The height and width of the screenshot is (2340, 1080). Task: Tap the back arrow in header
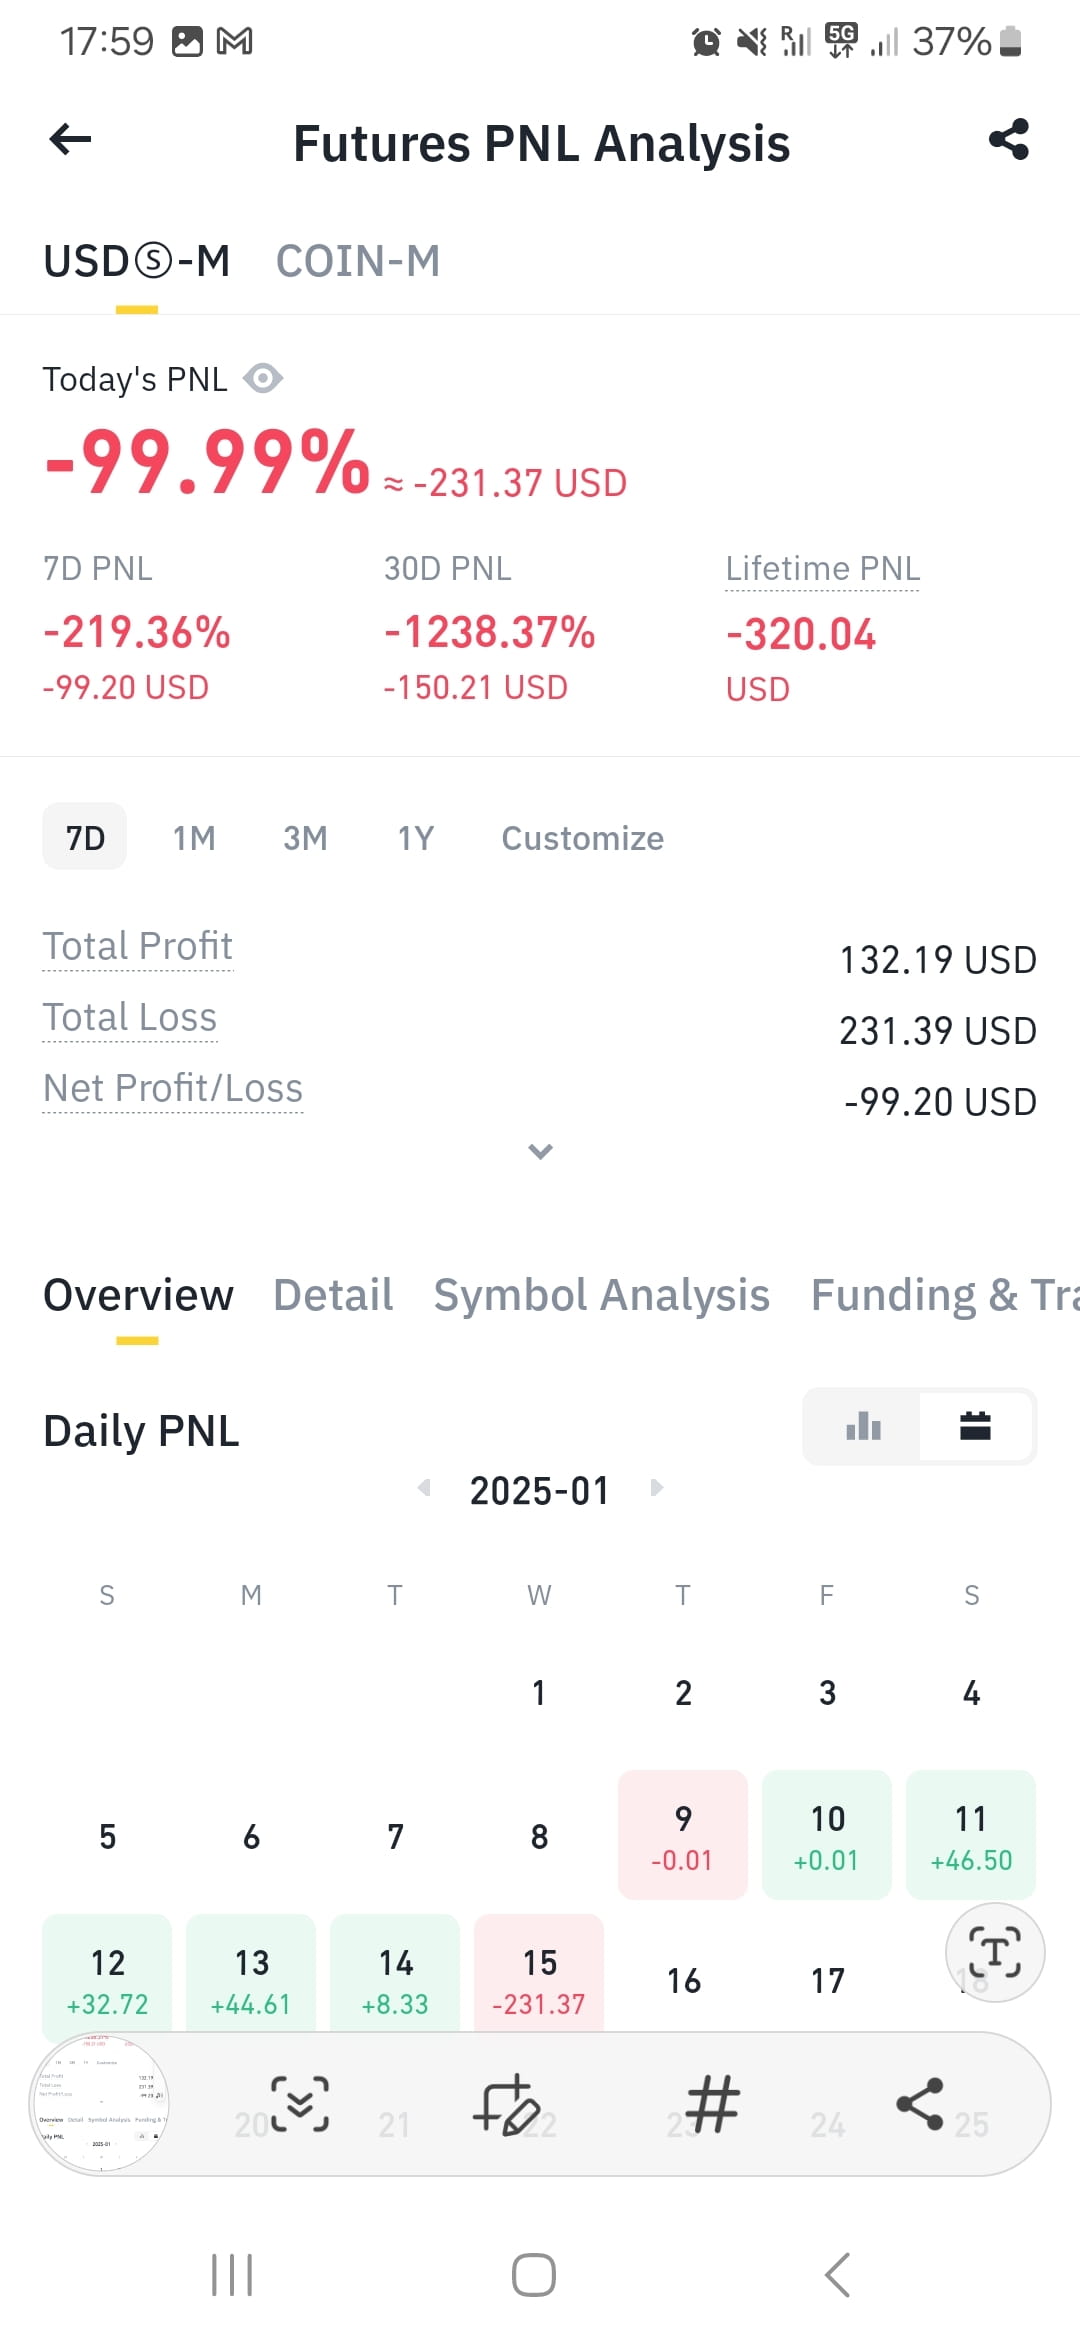70,140
